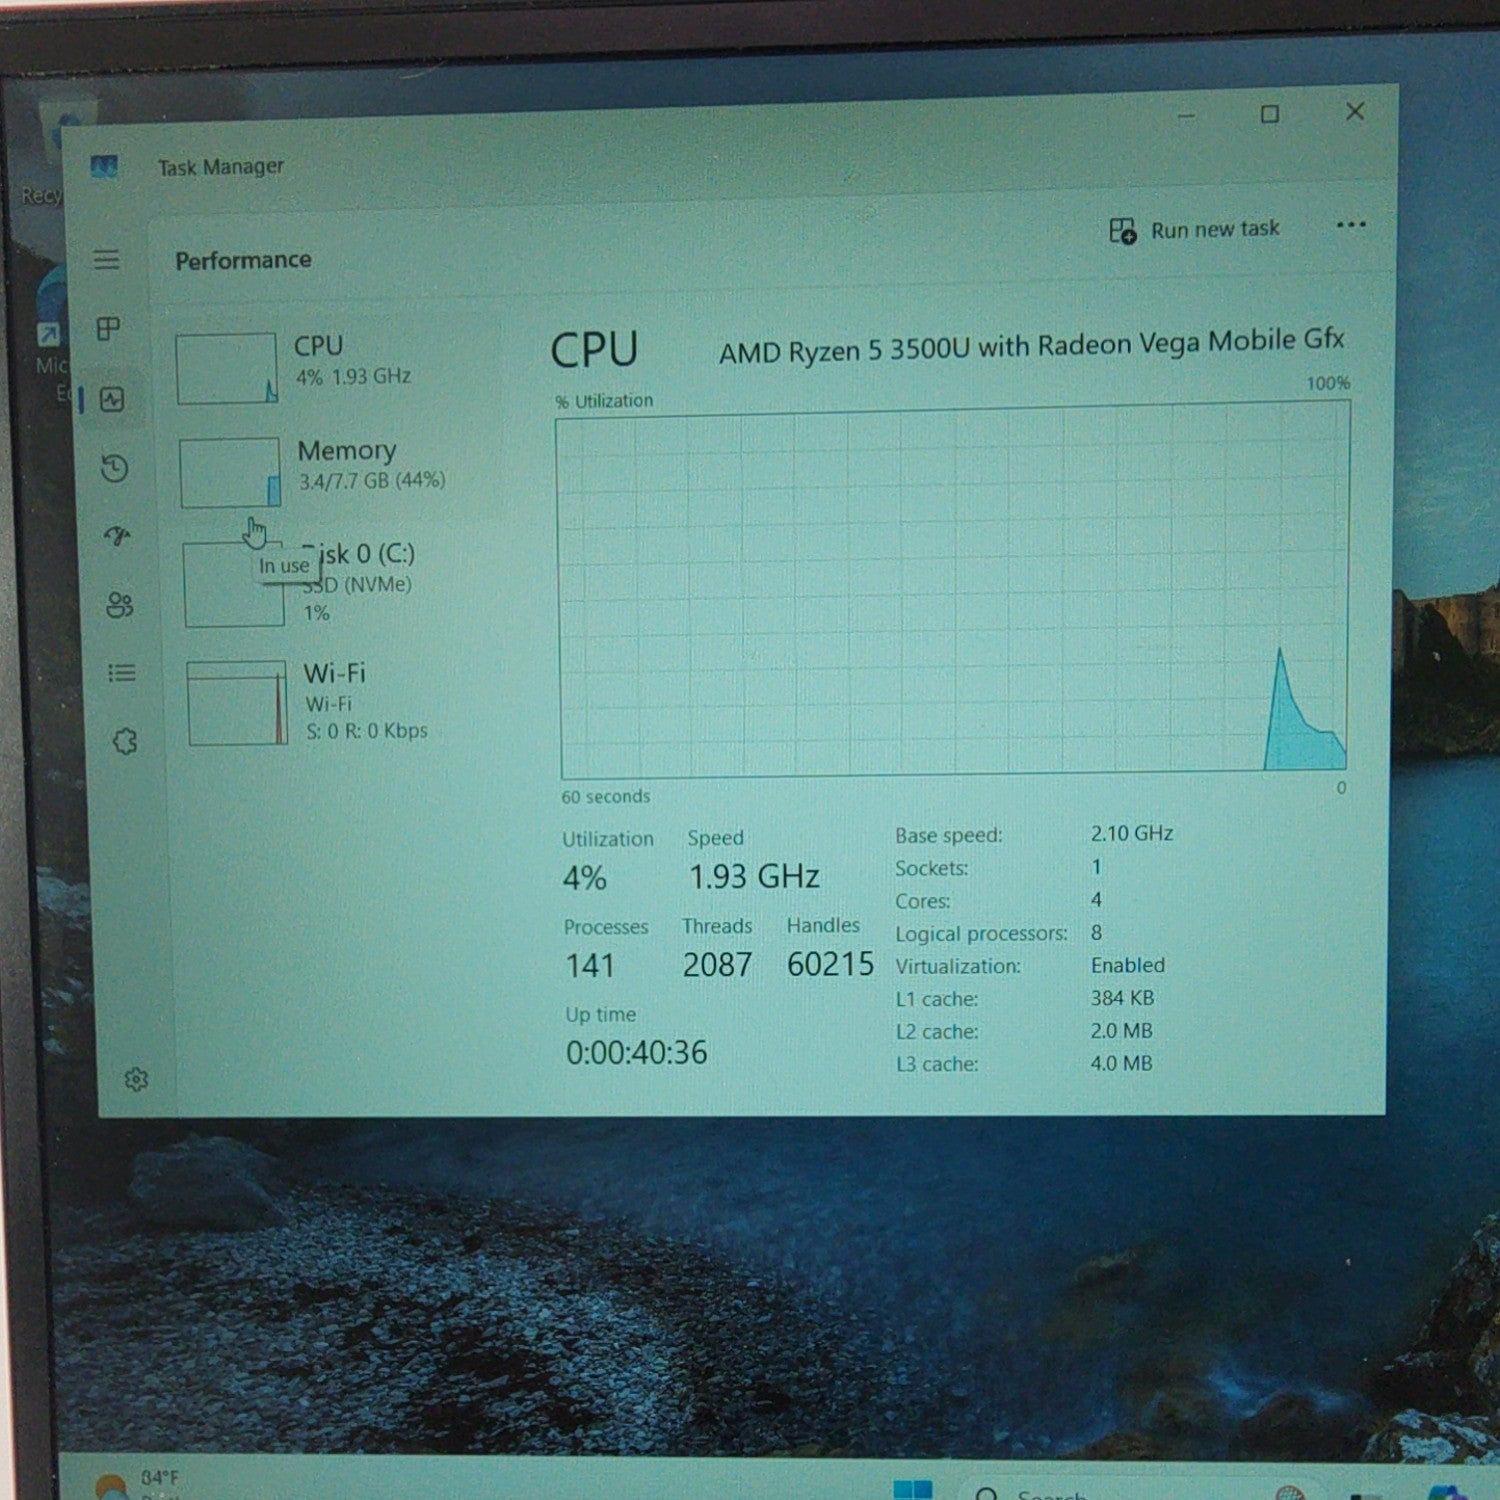Screen dimensions: 1500x1500
Task: Open the Services page icon
Action: point(125,741)
